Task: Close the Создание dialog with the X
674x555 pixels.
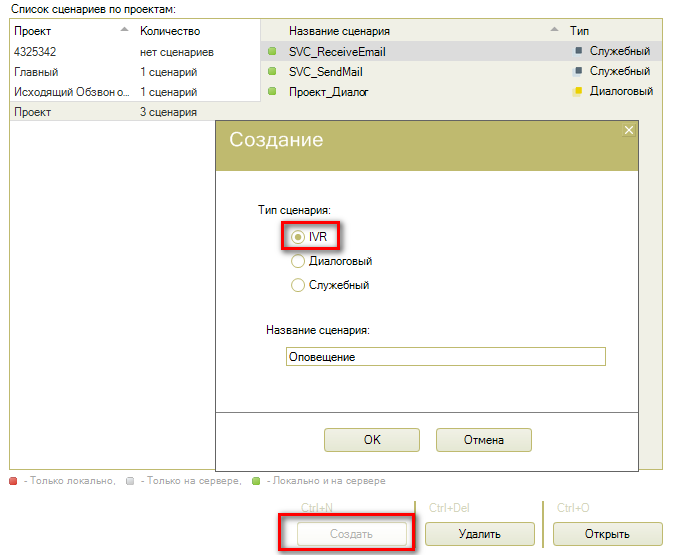Action: (628, 130)
